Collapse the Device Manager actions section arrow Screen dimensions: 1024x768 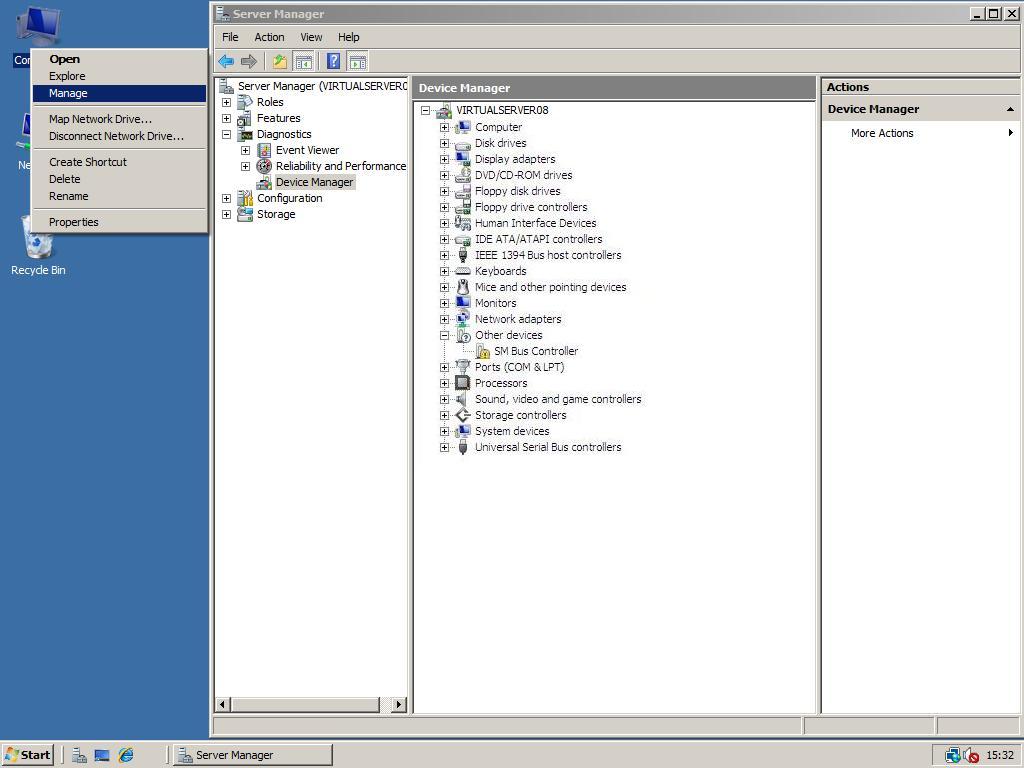click(x=1010, y=109)
